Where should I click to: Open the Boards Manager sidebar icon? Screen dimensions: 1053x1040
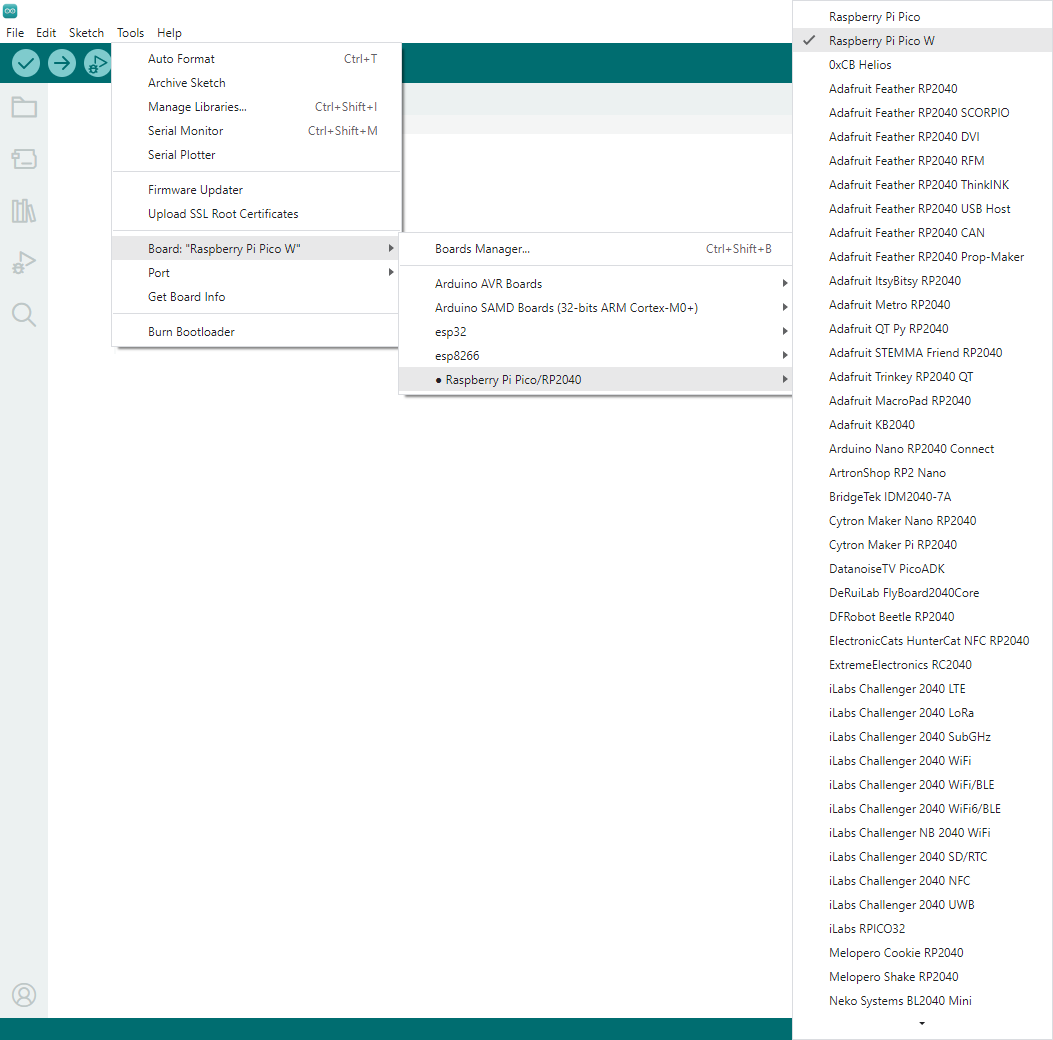tap(24, 159)
